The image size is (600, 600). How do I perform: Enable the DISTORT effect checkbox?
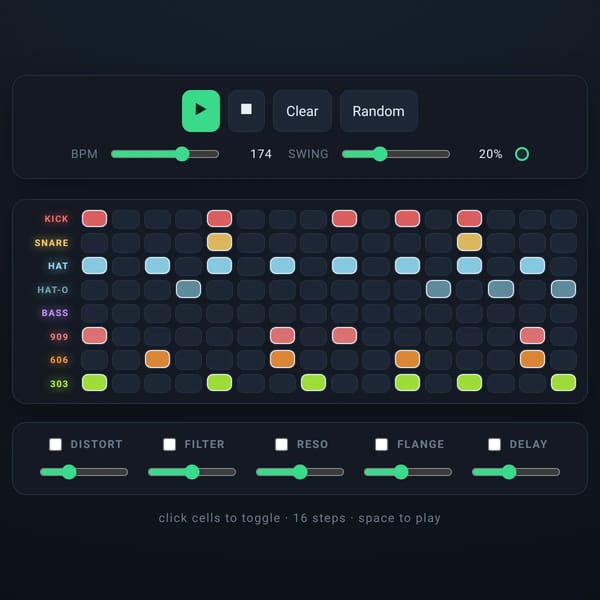(x=55, y=444)
